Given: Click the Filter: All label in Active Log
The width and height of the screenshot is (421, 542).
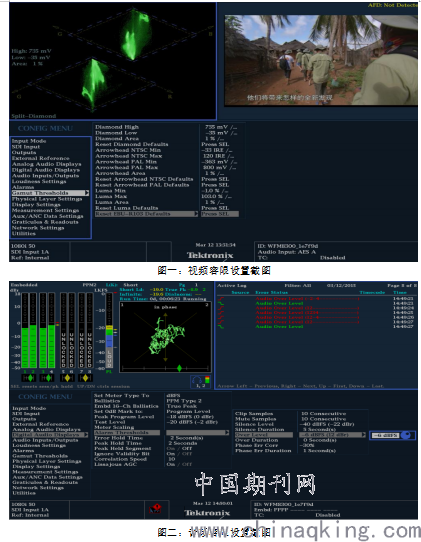Looking at the screenshot, I should 298,286.
